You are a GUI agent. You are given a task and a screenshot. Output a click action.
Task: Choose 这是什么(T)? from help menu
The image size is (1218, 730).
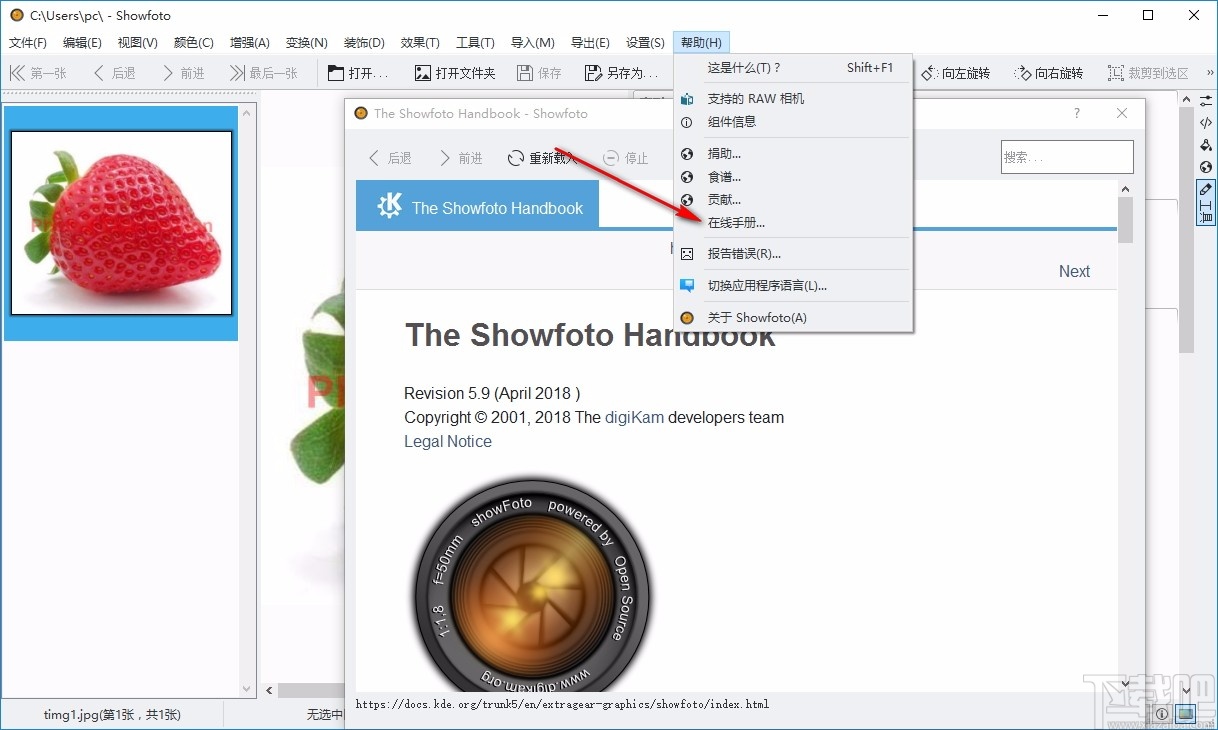click(x=793, y=68)
